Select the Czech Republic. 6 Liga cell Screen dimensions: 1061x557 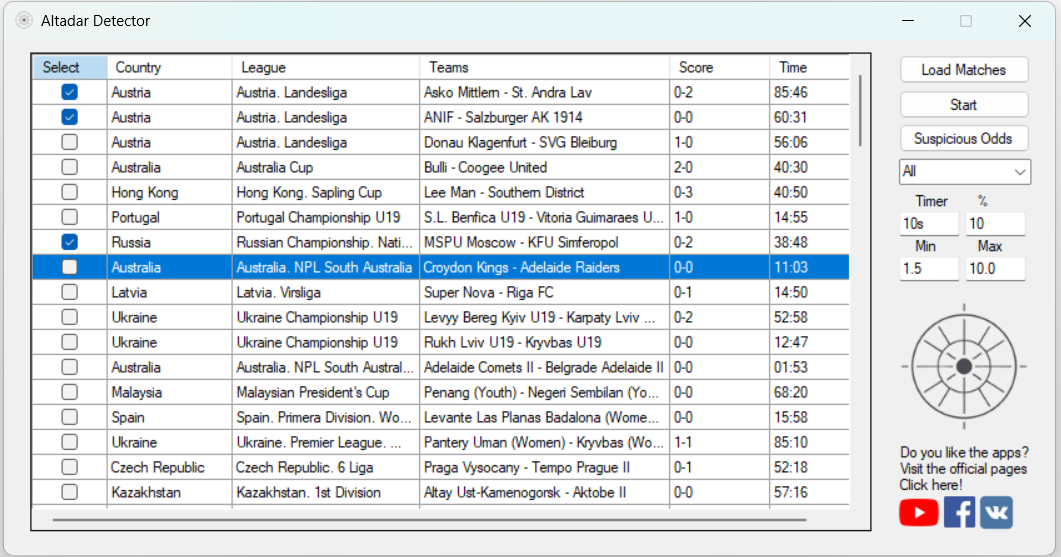[x=325, y=468]
